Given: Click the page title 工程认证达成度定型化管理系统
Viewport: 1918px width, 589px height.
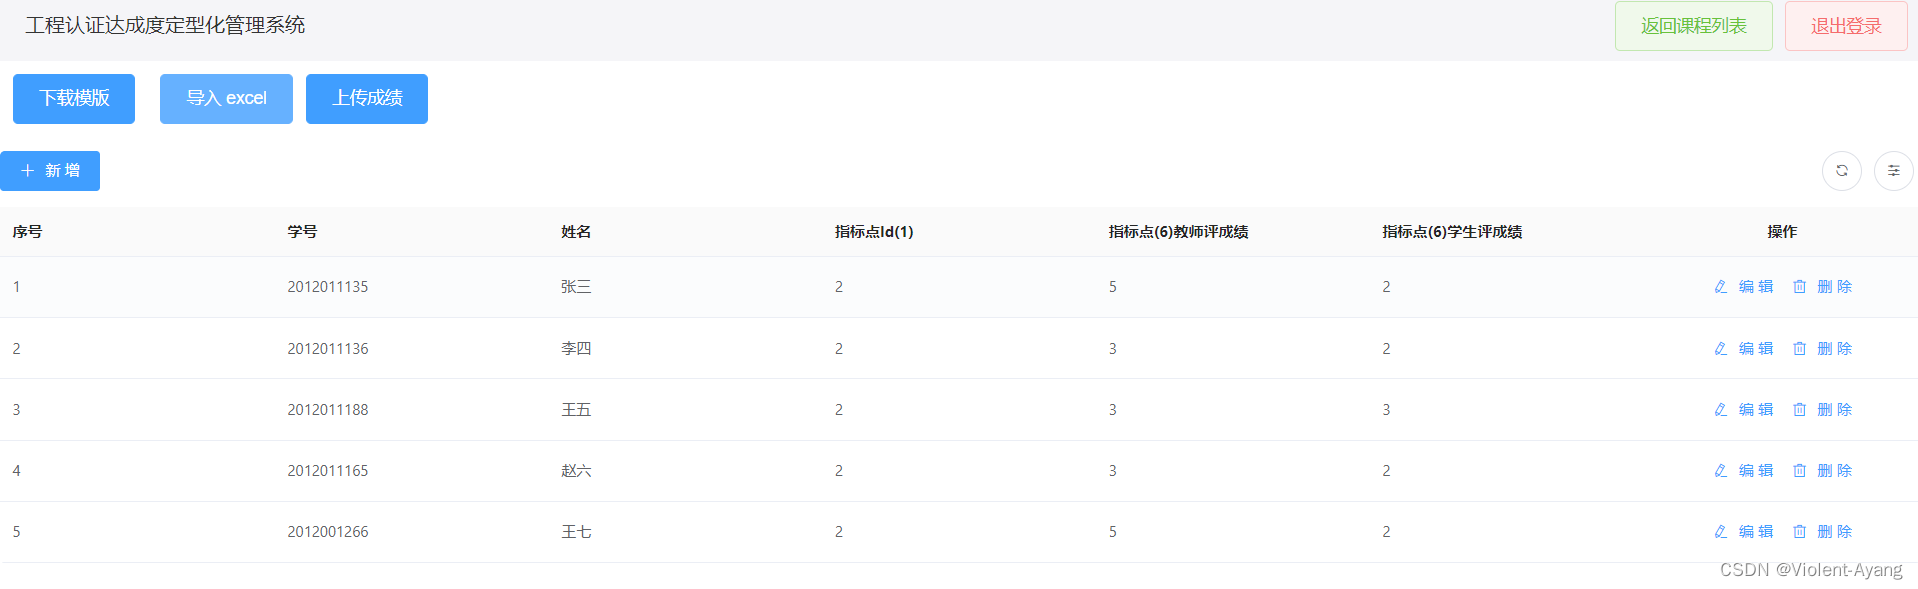Looking at the screenshot, I should click(x=165, y=25).
